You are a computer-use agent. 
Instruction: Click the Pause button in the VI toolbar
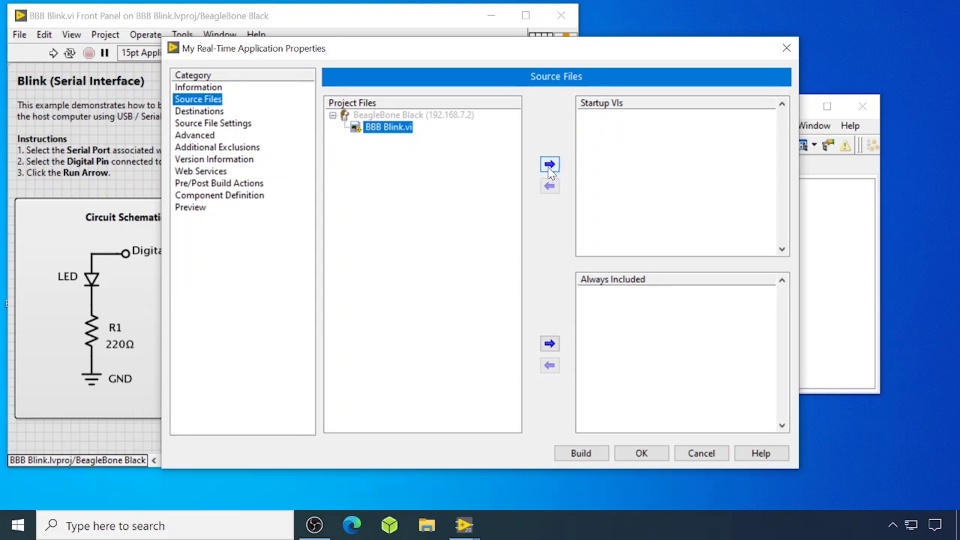[104, 53]
